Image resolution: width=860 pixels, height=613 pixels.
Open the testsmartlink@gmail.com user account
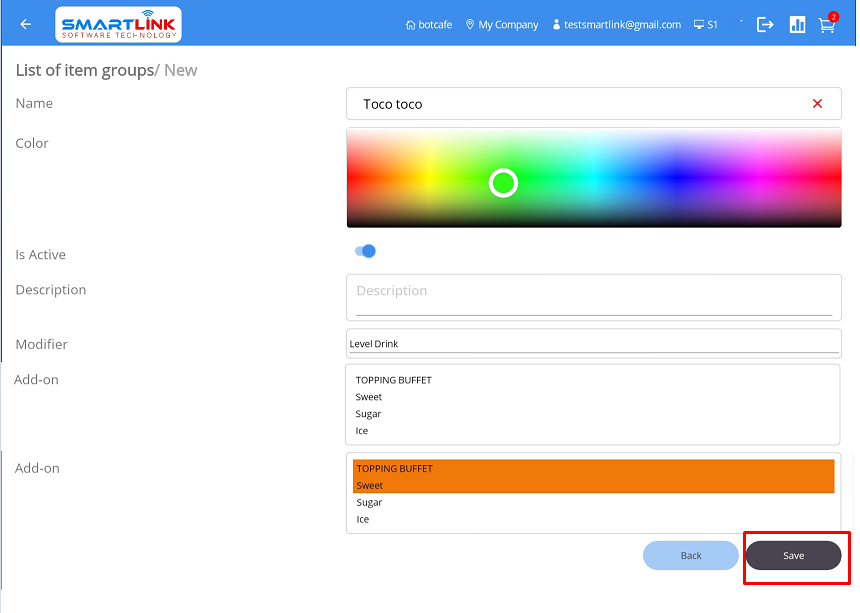[x=616, y=25]
